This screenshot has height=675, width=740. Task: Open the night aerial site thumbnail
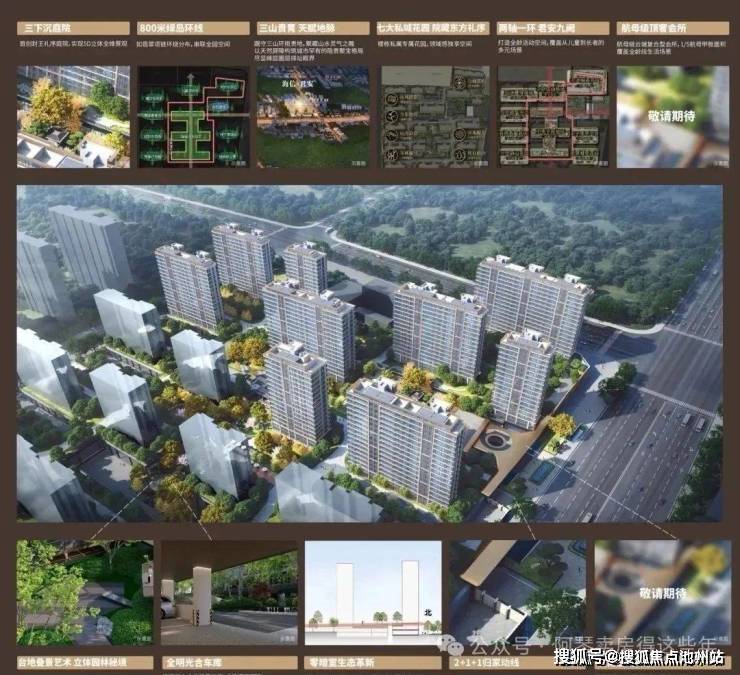tap(313, 117)
